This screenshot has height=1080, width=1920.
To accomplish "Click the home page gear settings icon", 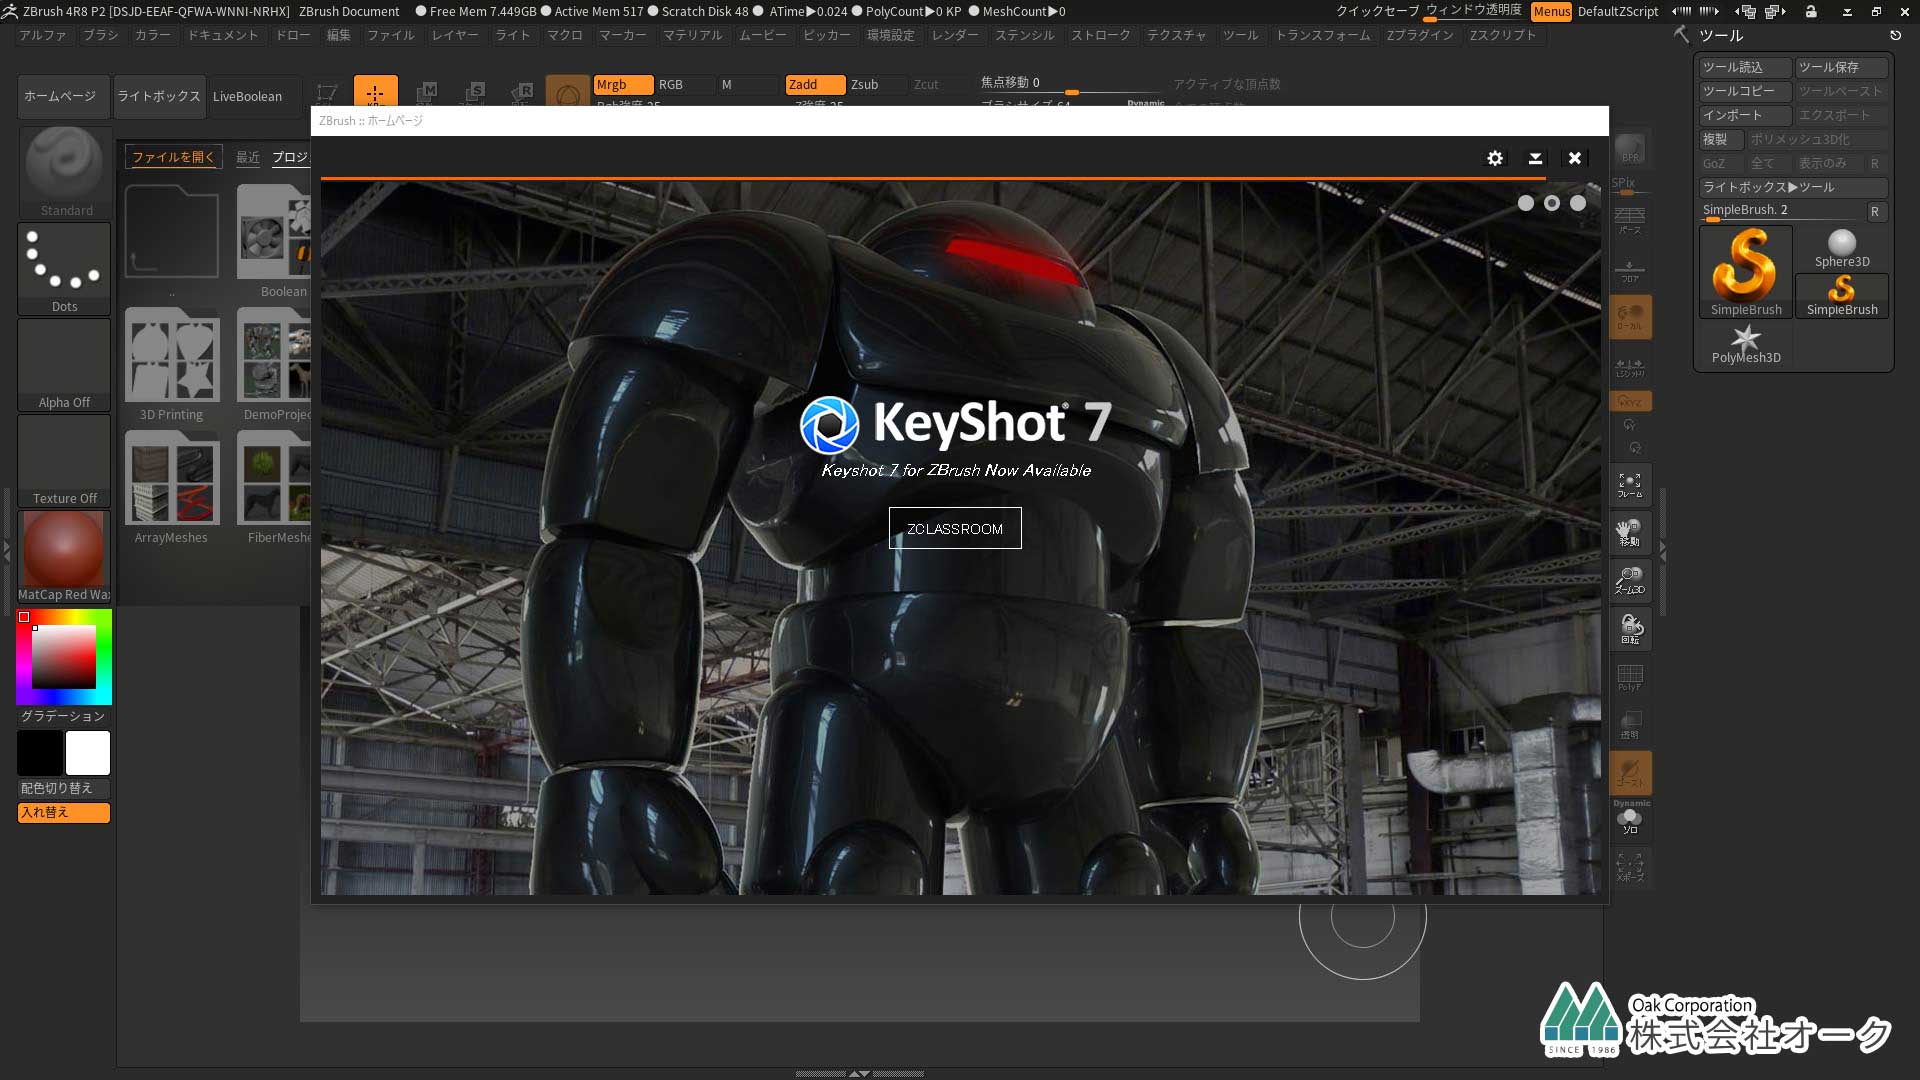I will [1495, 158].
